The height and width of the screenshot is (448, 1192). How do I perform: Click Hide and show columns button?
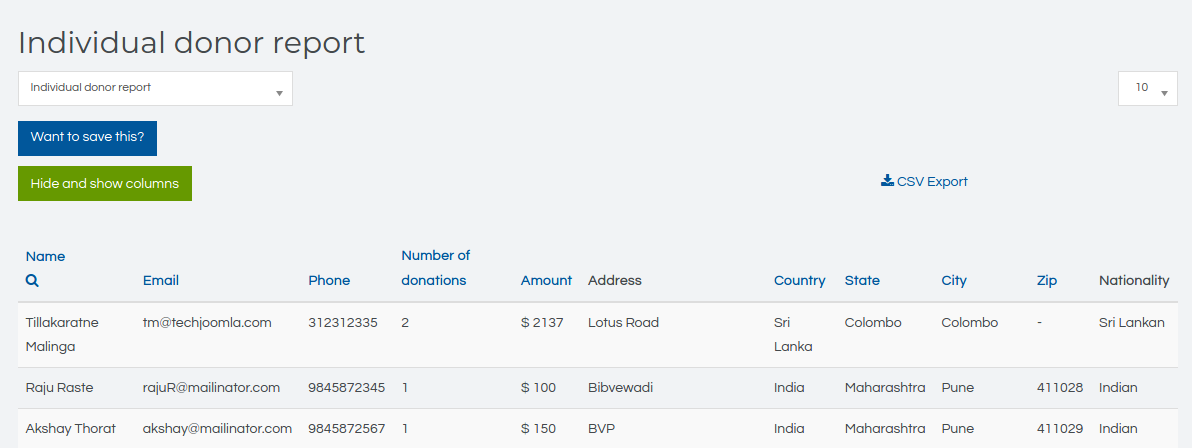(x=105, y=184)
